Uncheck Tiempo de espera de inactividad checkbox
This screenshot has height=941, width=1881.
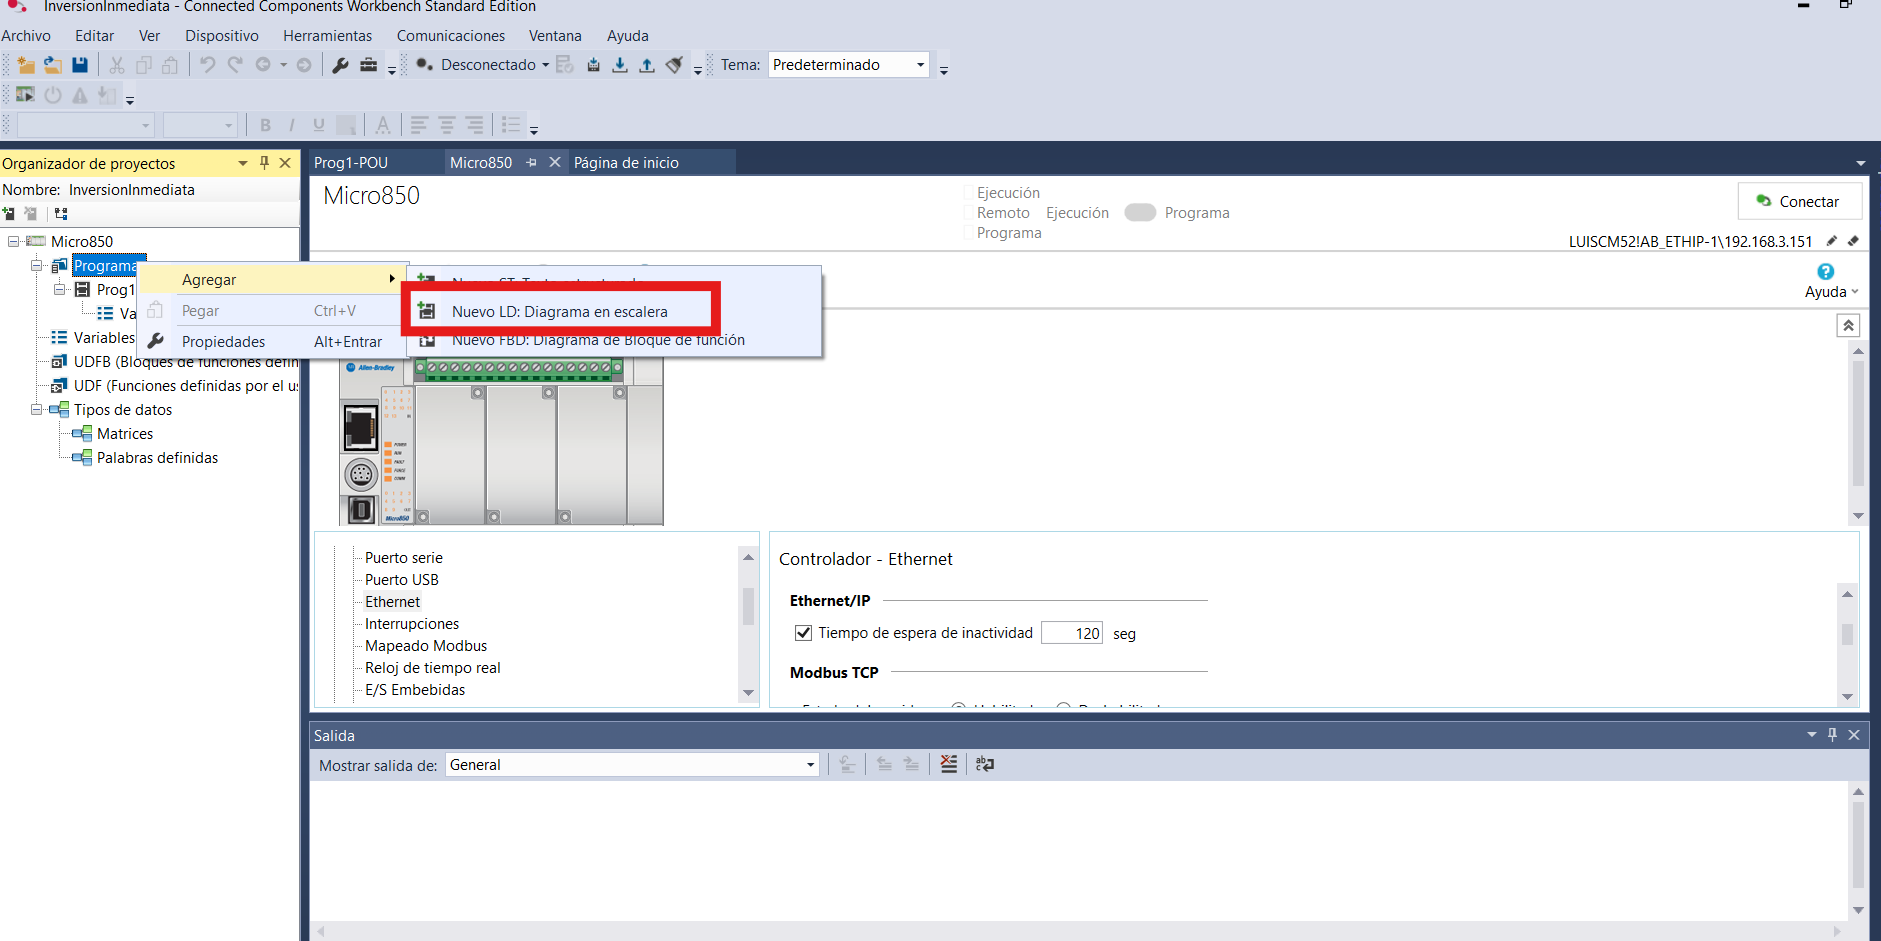803,633
